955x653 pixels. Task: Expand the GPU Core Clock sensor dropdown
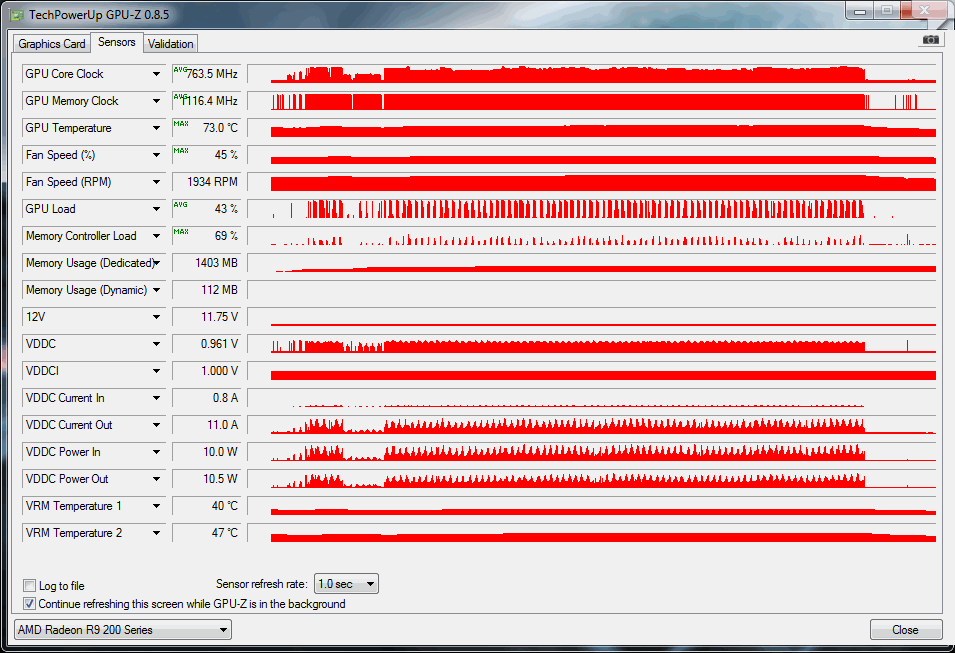point(157,74)
